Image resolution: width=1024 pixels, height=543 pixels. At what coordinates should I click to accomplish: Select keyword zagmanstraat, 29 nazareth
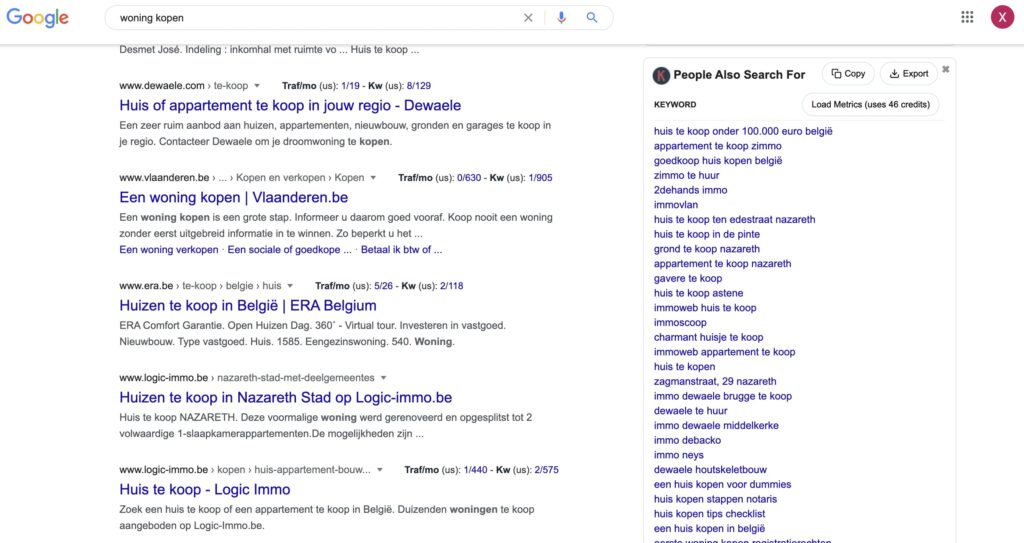(715, 381)
